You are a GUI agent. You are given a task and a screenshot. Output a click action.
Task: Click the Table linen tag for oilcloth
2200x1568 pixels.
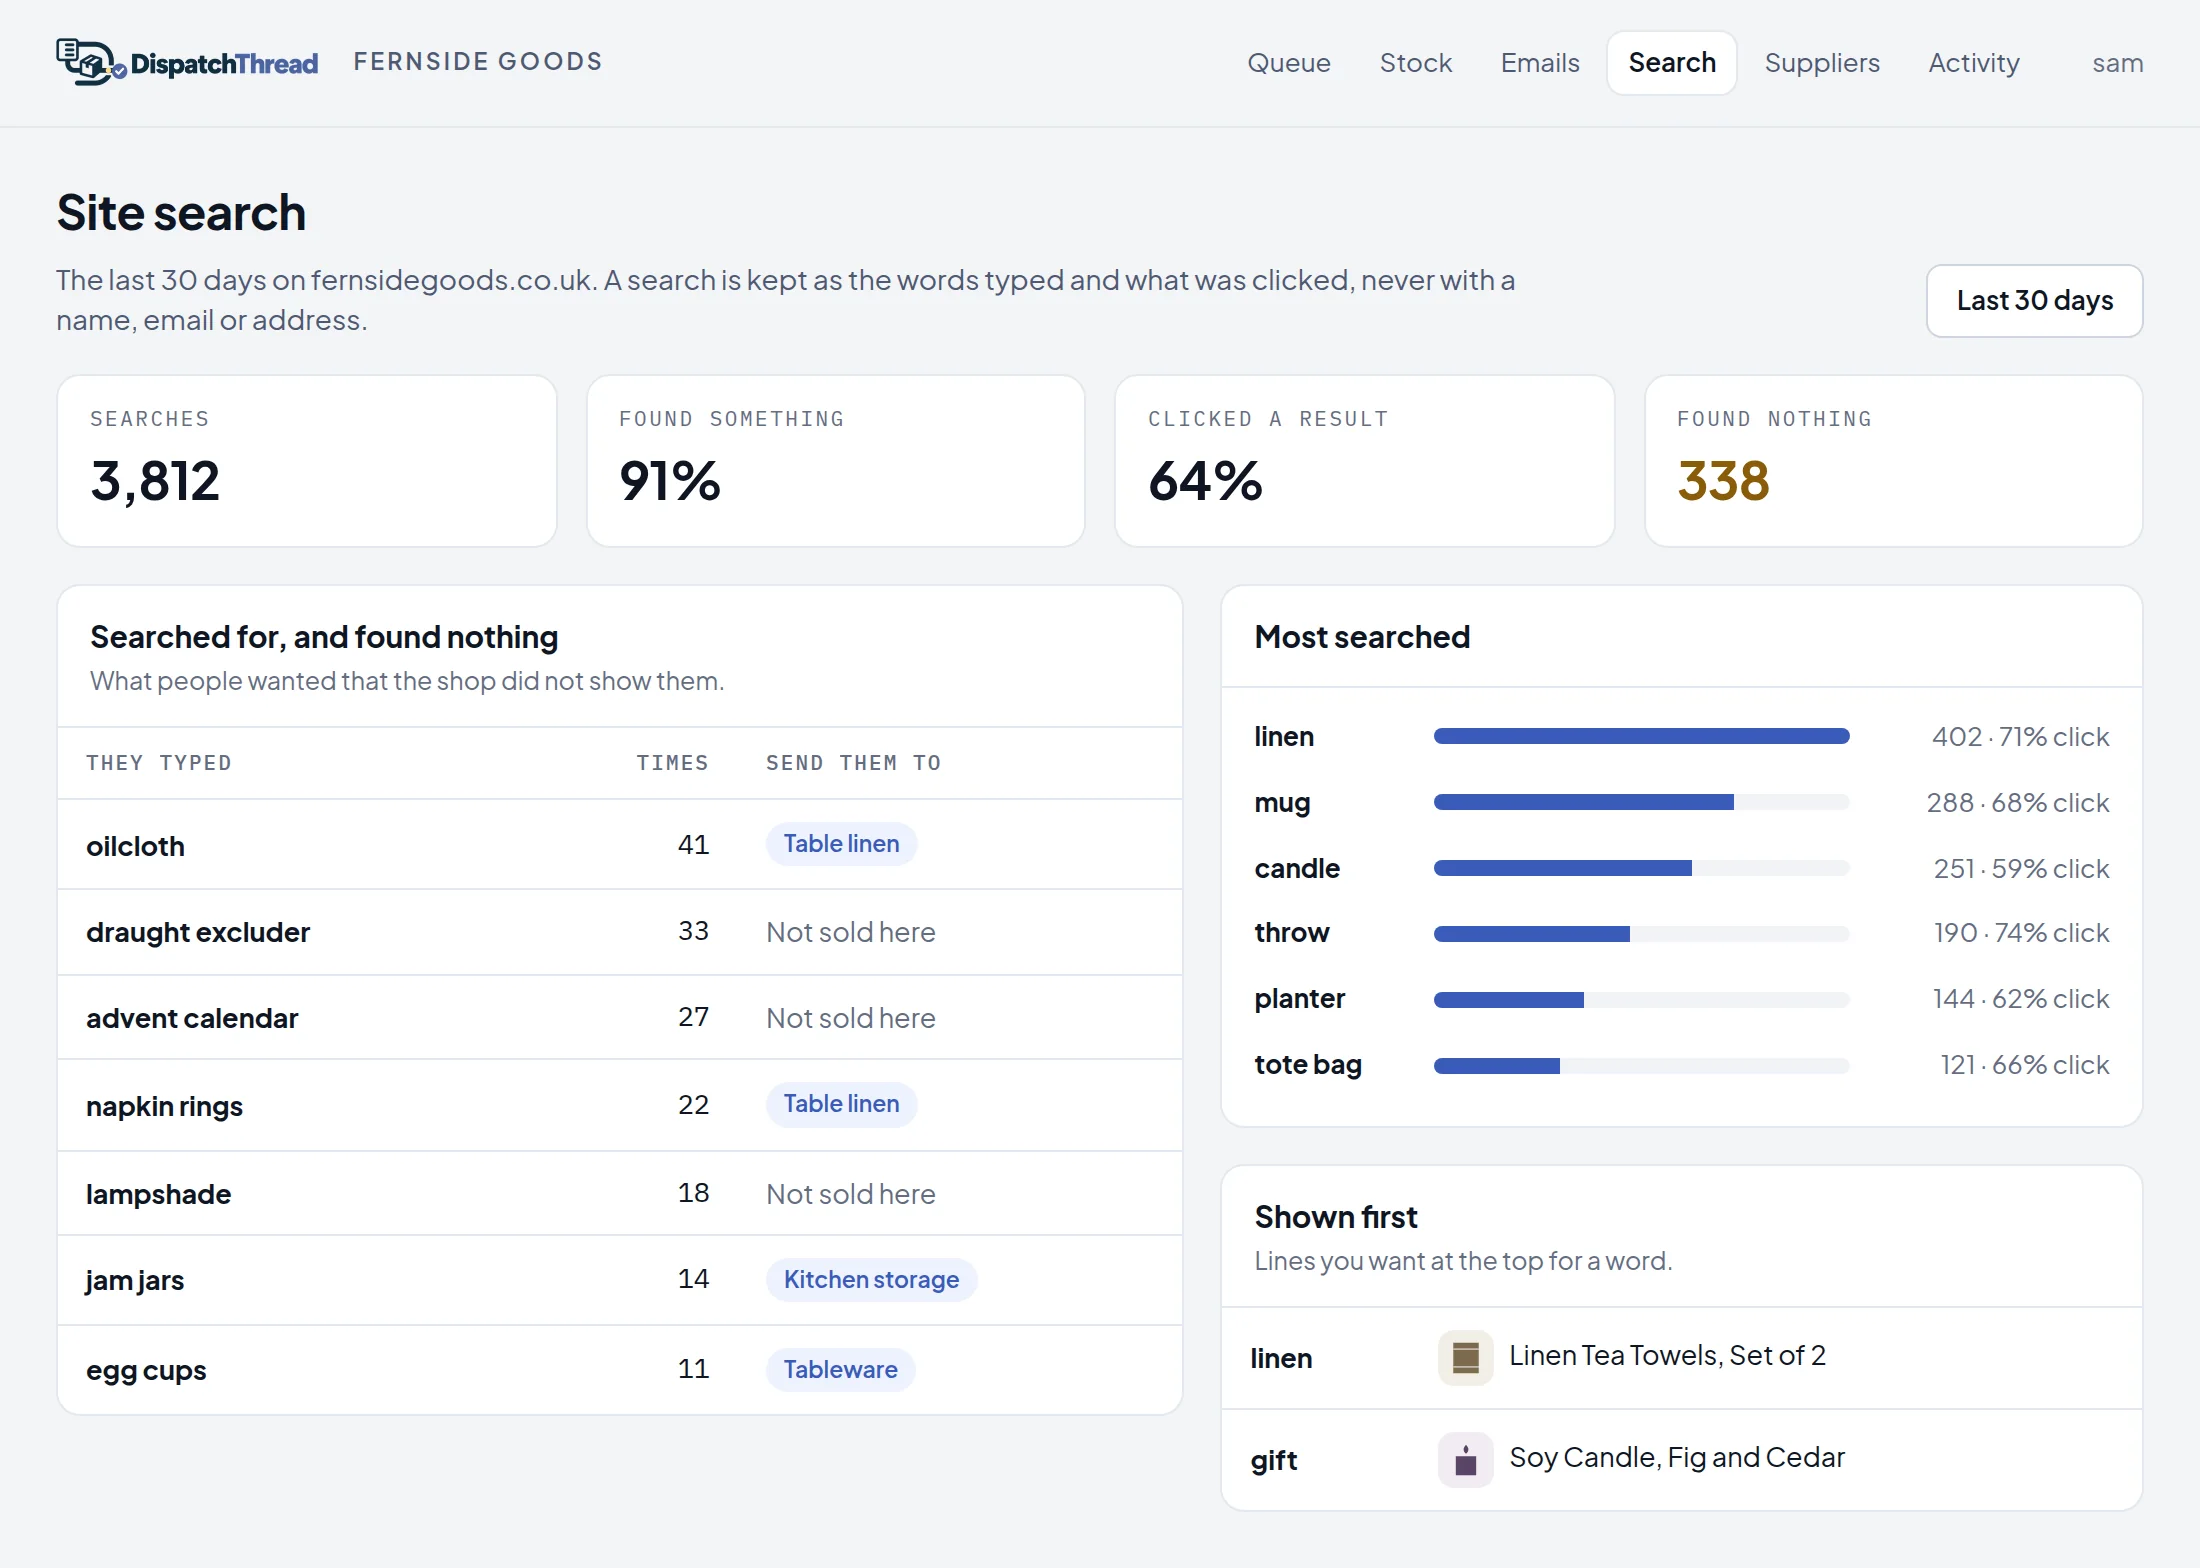841,843
